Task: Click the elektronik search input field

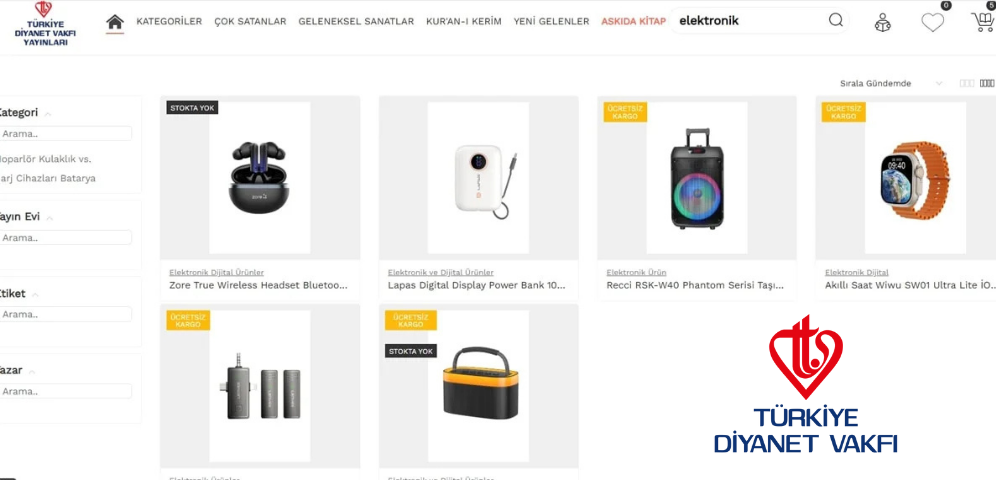Action: pyautogui.click(x=750, y=20)
